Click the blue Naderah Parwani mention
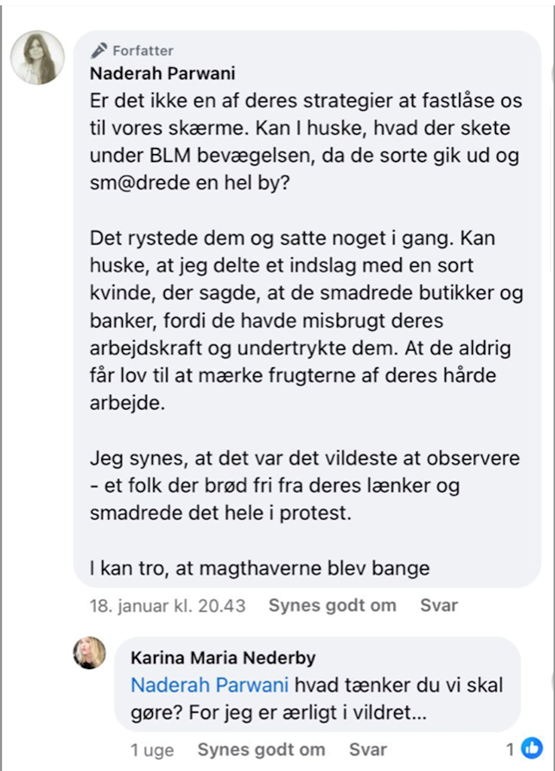Image resolution: width=555 pixels, height=771 pixels. click(210, 685)
